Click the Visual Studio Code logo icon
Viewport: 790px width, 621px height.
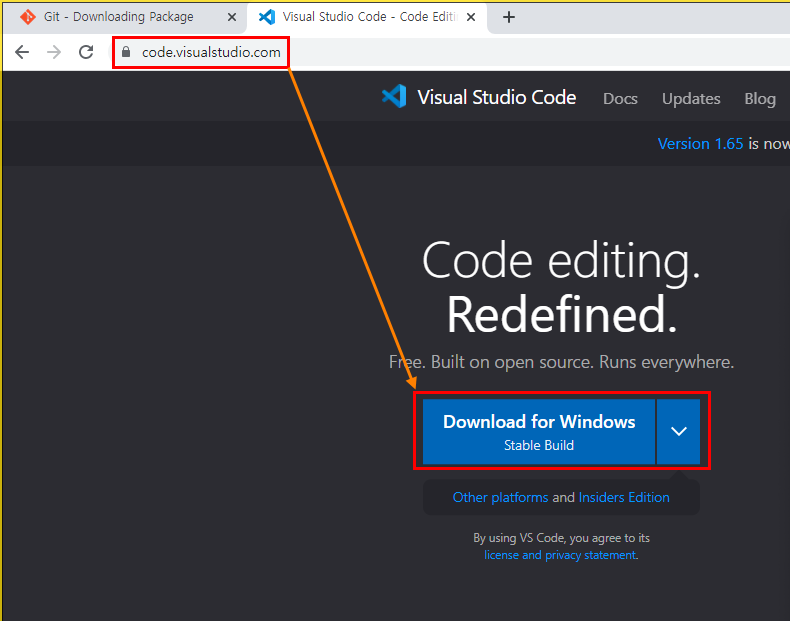(x=394, y=96)
